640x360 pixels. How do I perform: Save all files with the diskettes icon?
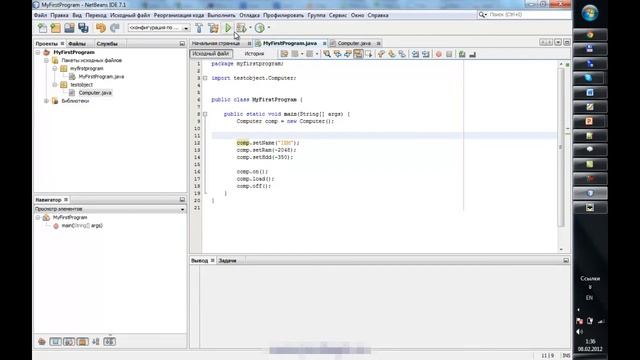point(83,28)
